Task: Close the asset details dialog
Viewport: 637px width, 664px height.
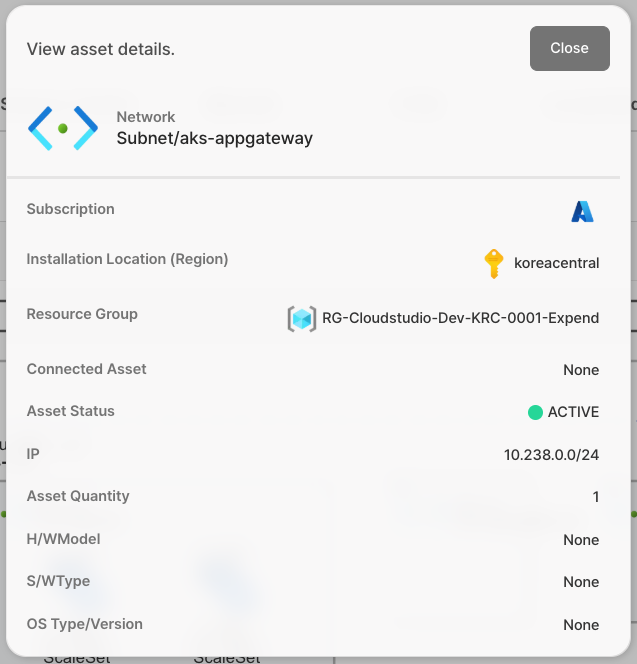Action: (569, 48)
